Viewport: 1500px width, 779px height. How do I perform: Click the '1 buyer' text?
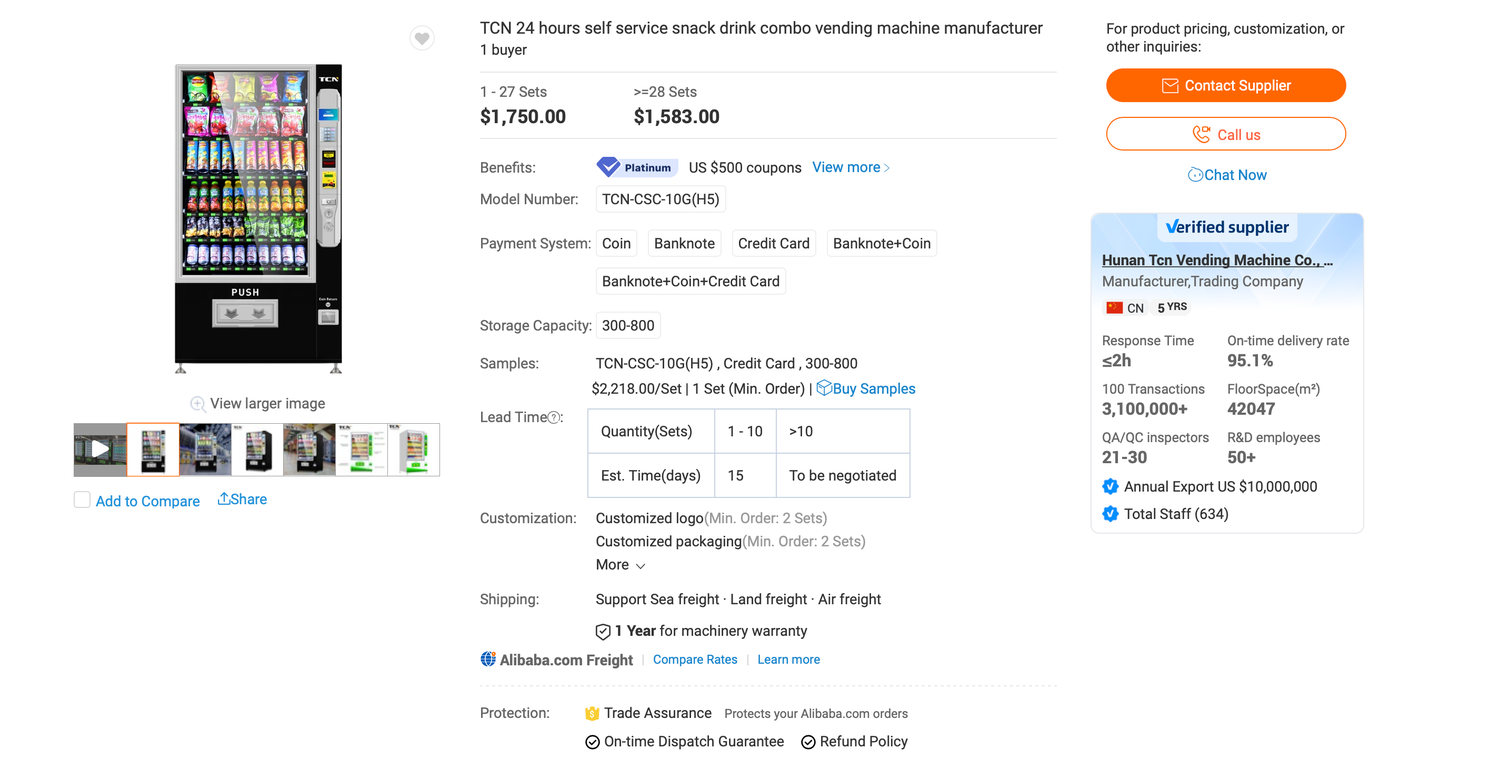(504, 50)
